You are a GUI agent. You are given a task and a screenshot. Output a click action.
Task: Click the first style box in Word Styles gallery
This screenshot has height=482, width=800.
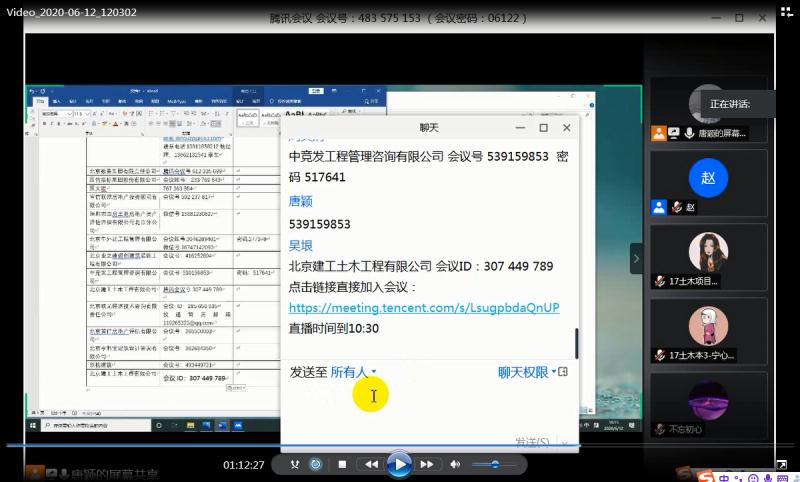click(248, 118)
